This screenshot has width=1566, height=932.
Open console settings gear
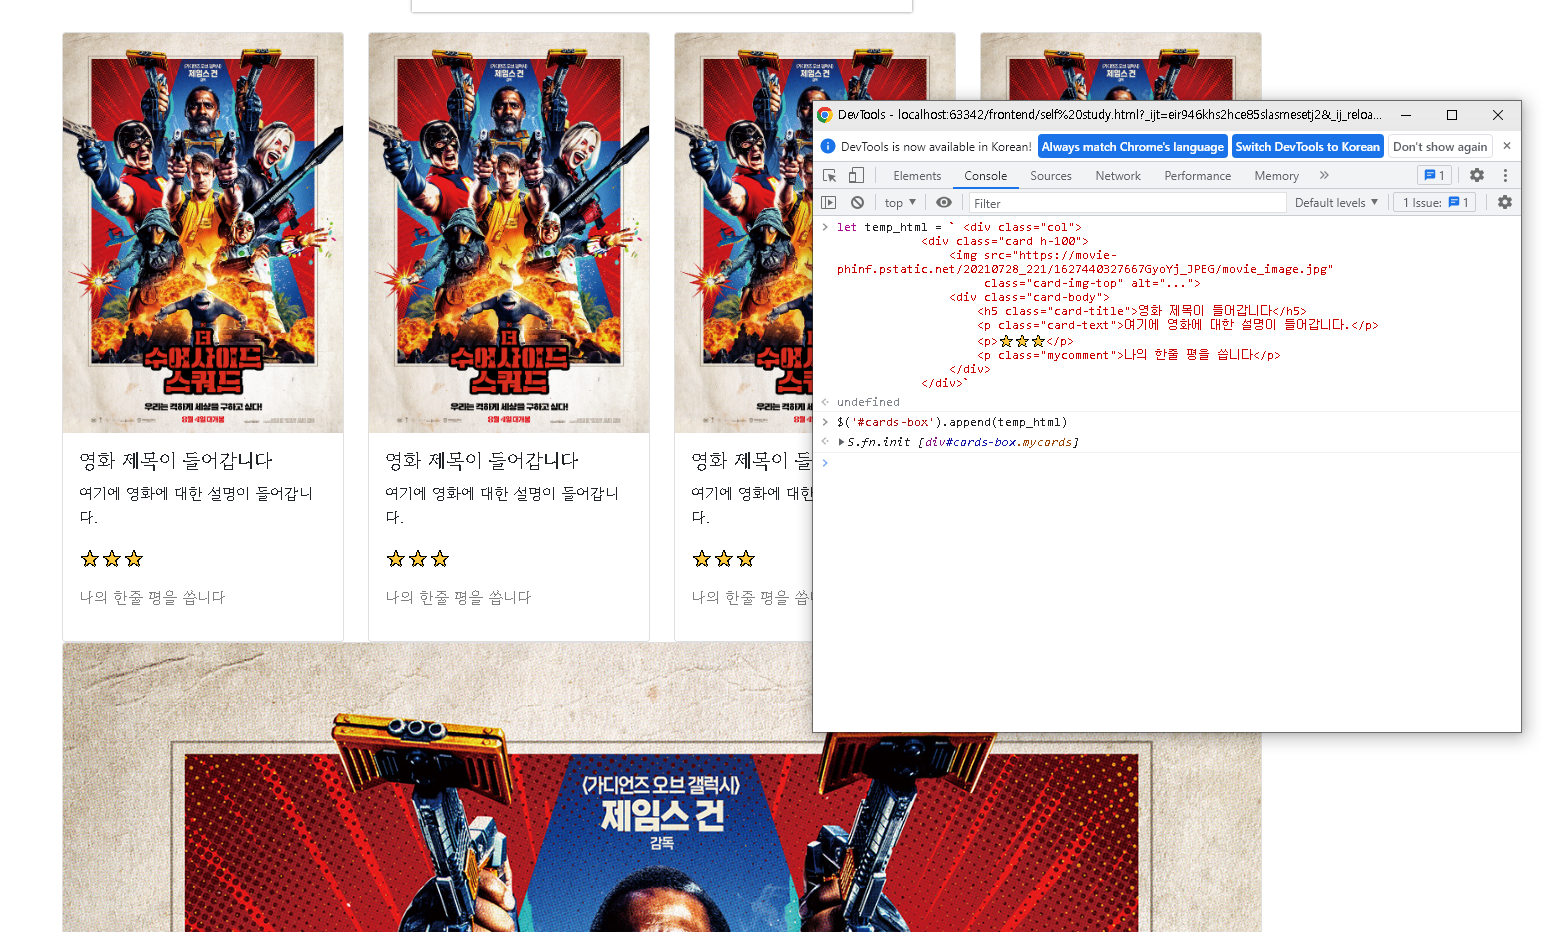pos(1505,202)
